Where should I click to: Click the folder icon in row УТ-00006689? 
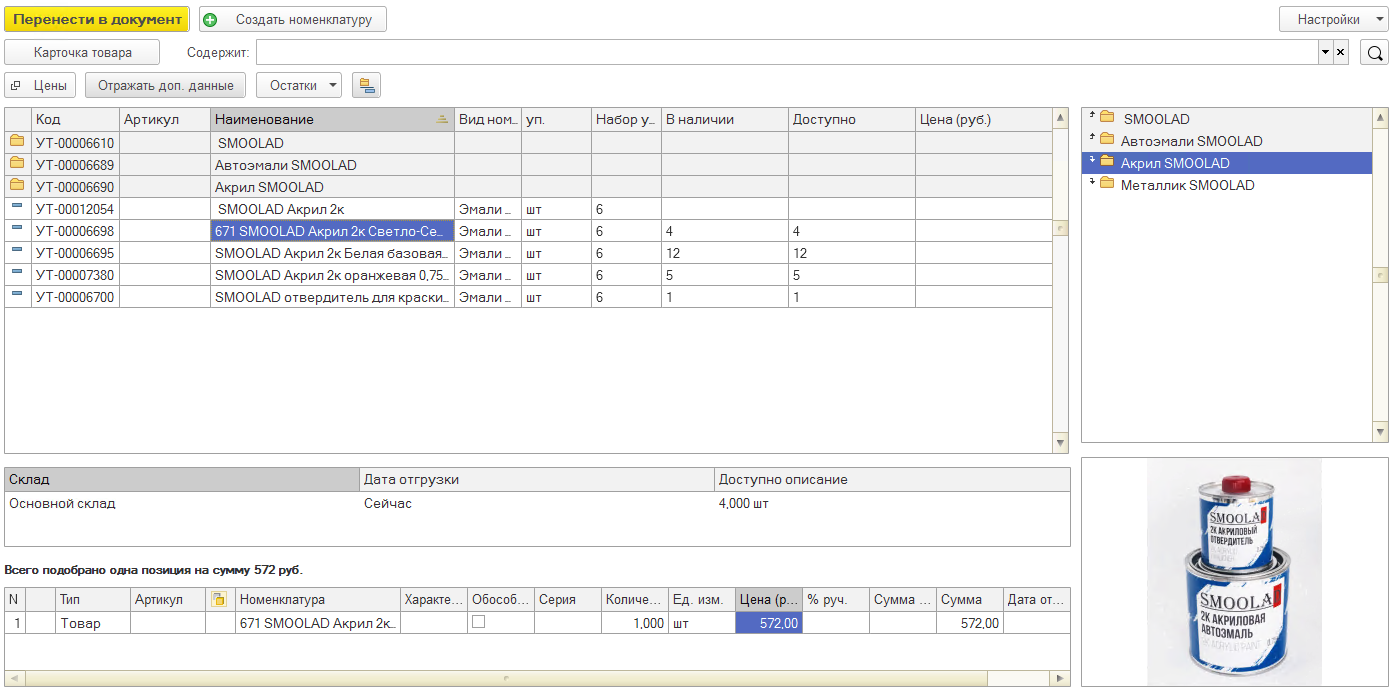(17, 164)
